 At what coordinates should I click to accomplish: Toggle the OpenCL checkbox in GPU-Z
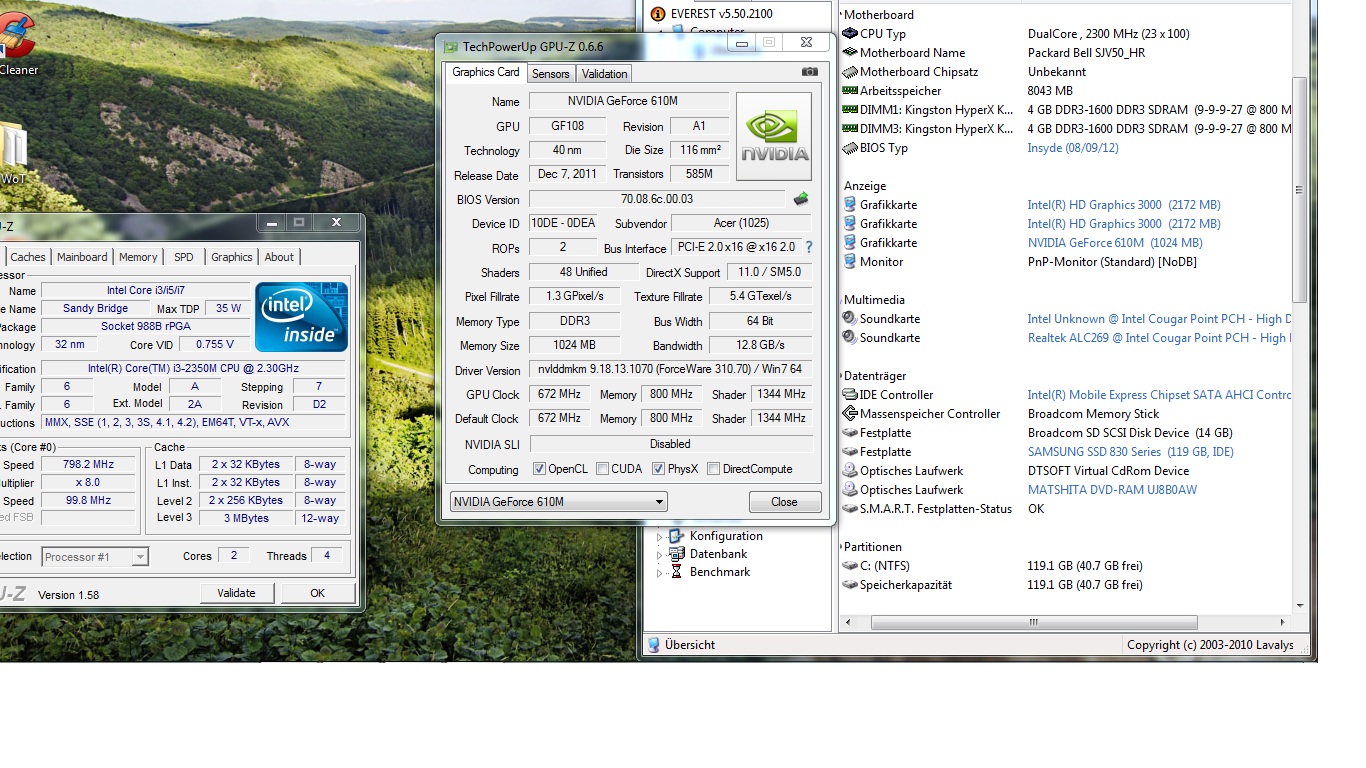tap(539, 469)
